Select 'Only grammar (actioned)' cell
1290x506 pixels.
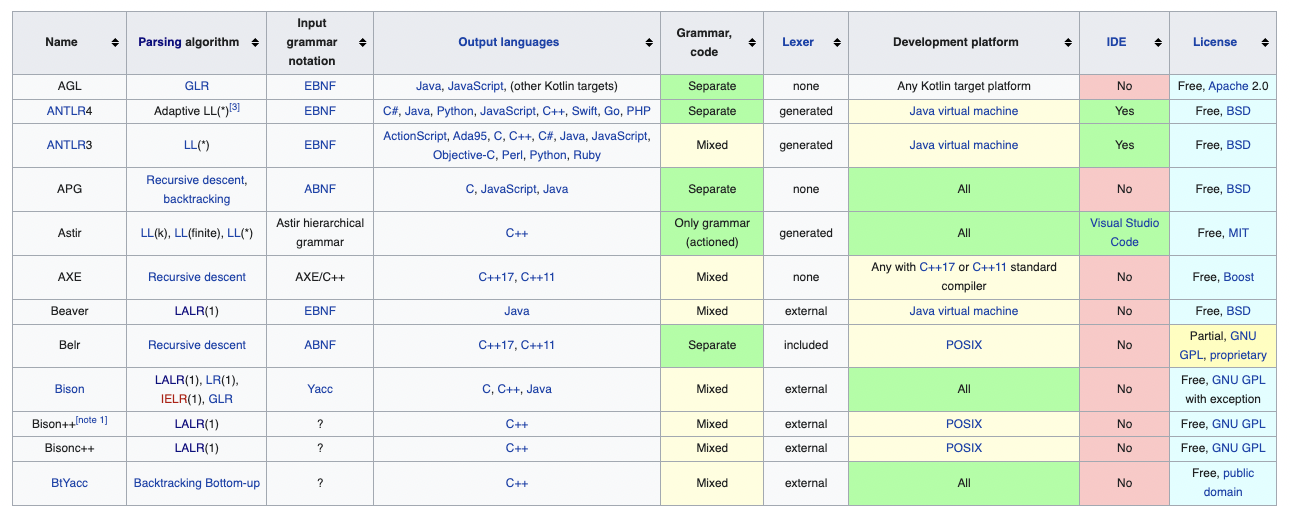point(712,233)
